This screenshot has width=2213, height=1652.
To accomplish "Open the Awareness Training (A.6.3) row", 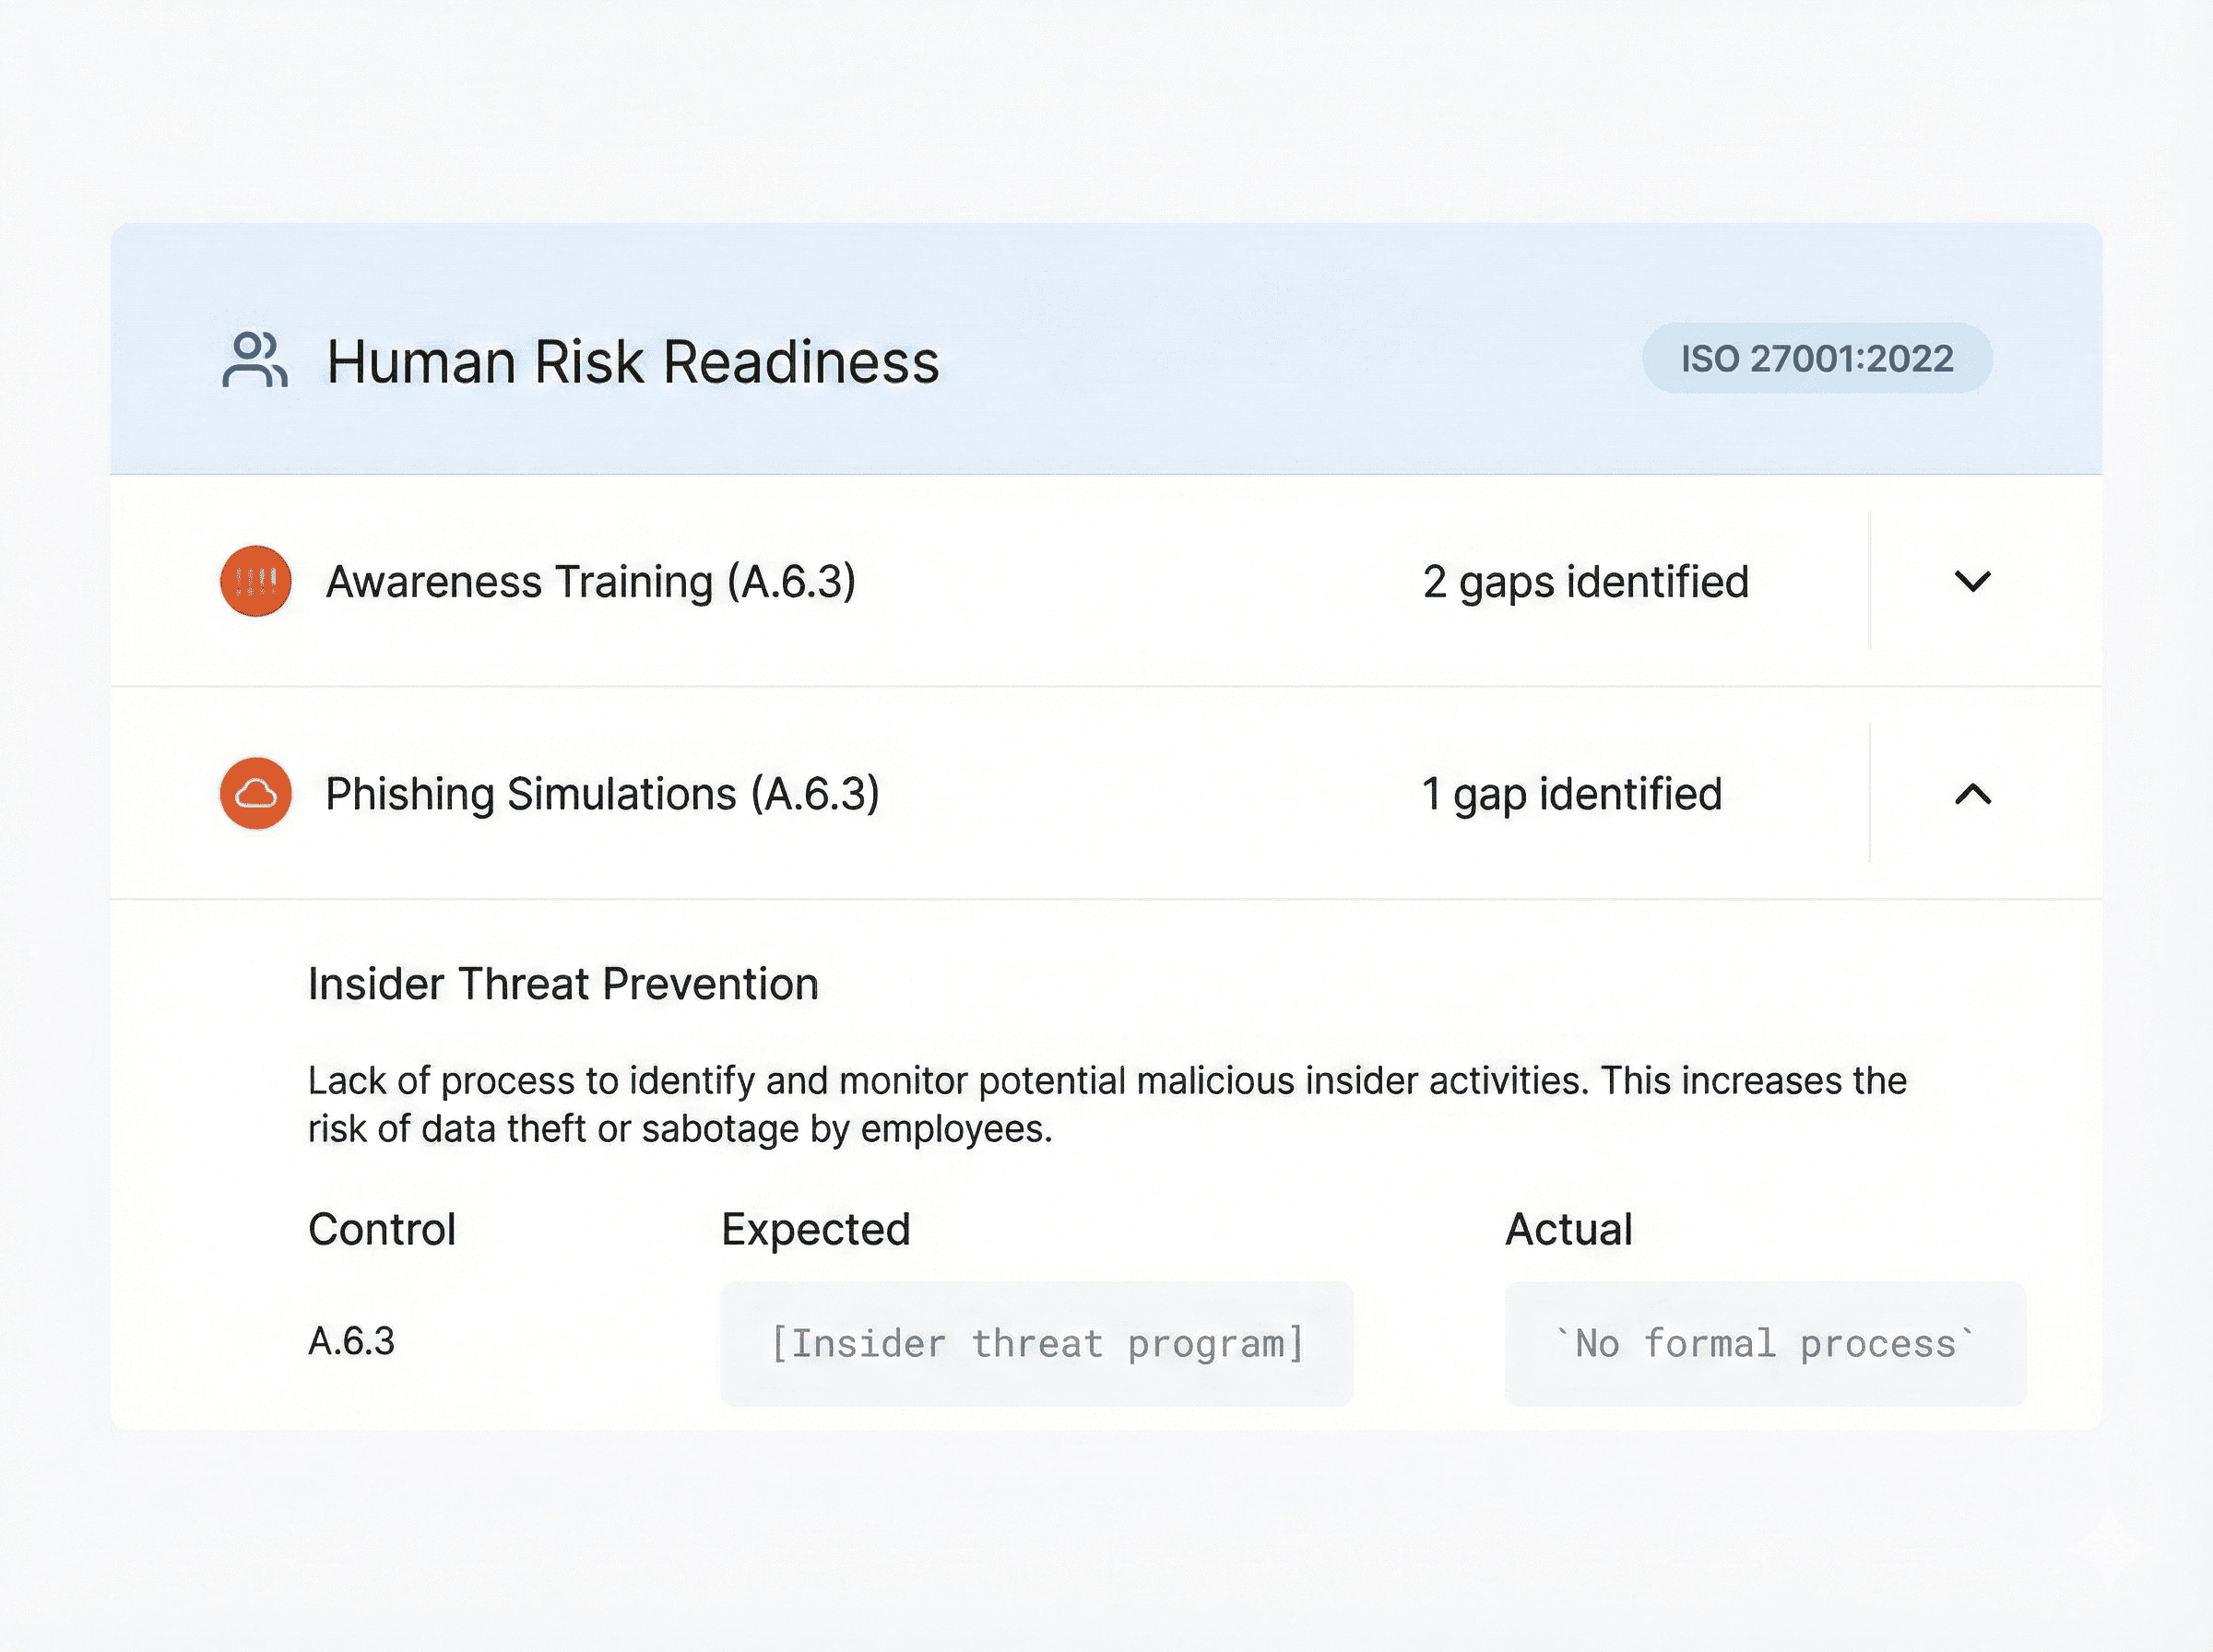I will 590,582.
